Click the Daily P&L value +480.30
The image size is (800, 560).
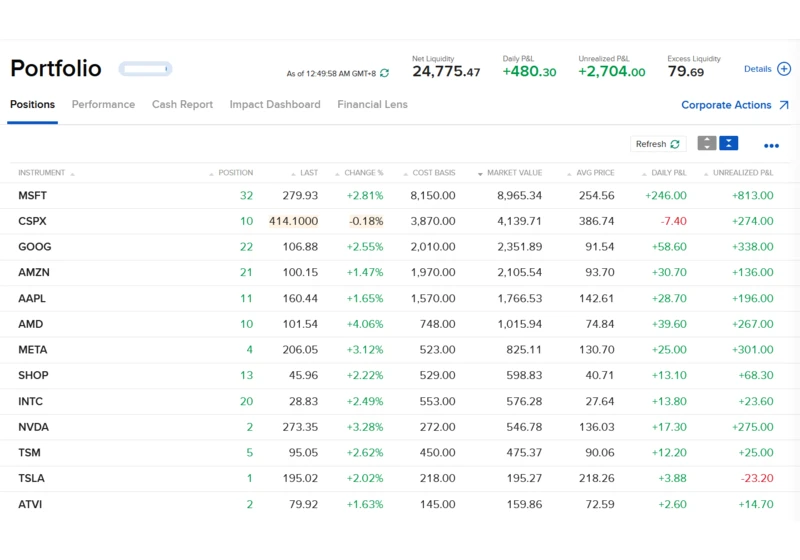[529, 71]
